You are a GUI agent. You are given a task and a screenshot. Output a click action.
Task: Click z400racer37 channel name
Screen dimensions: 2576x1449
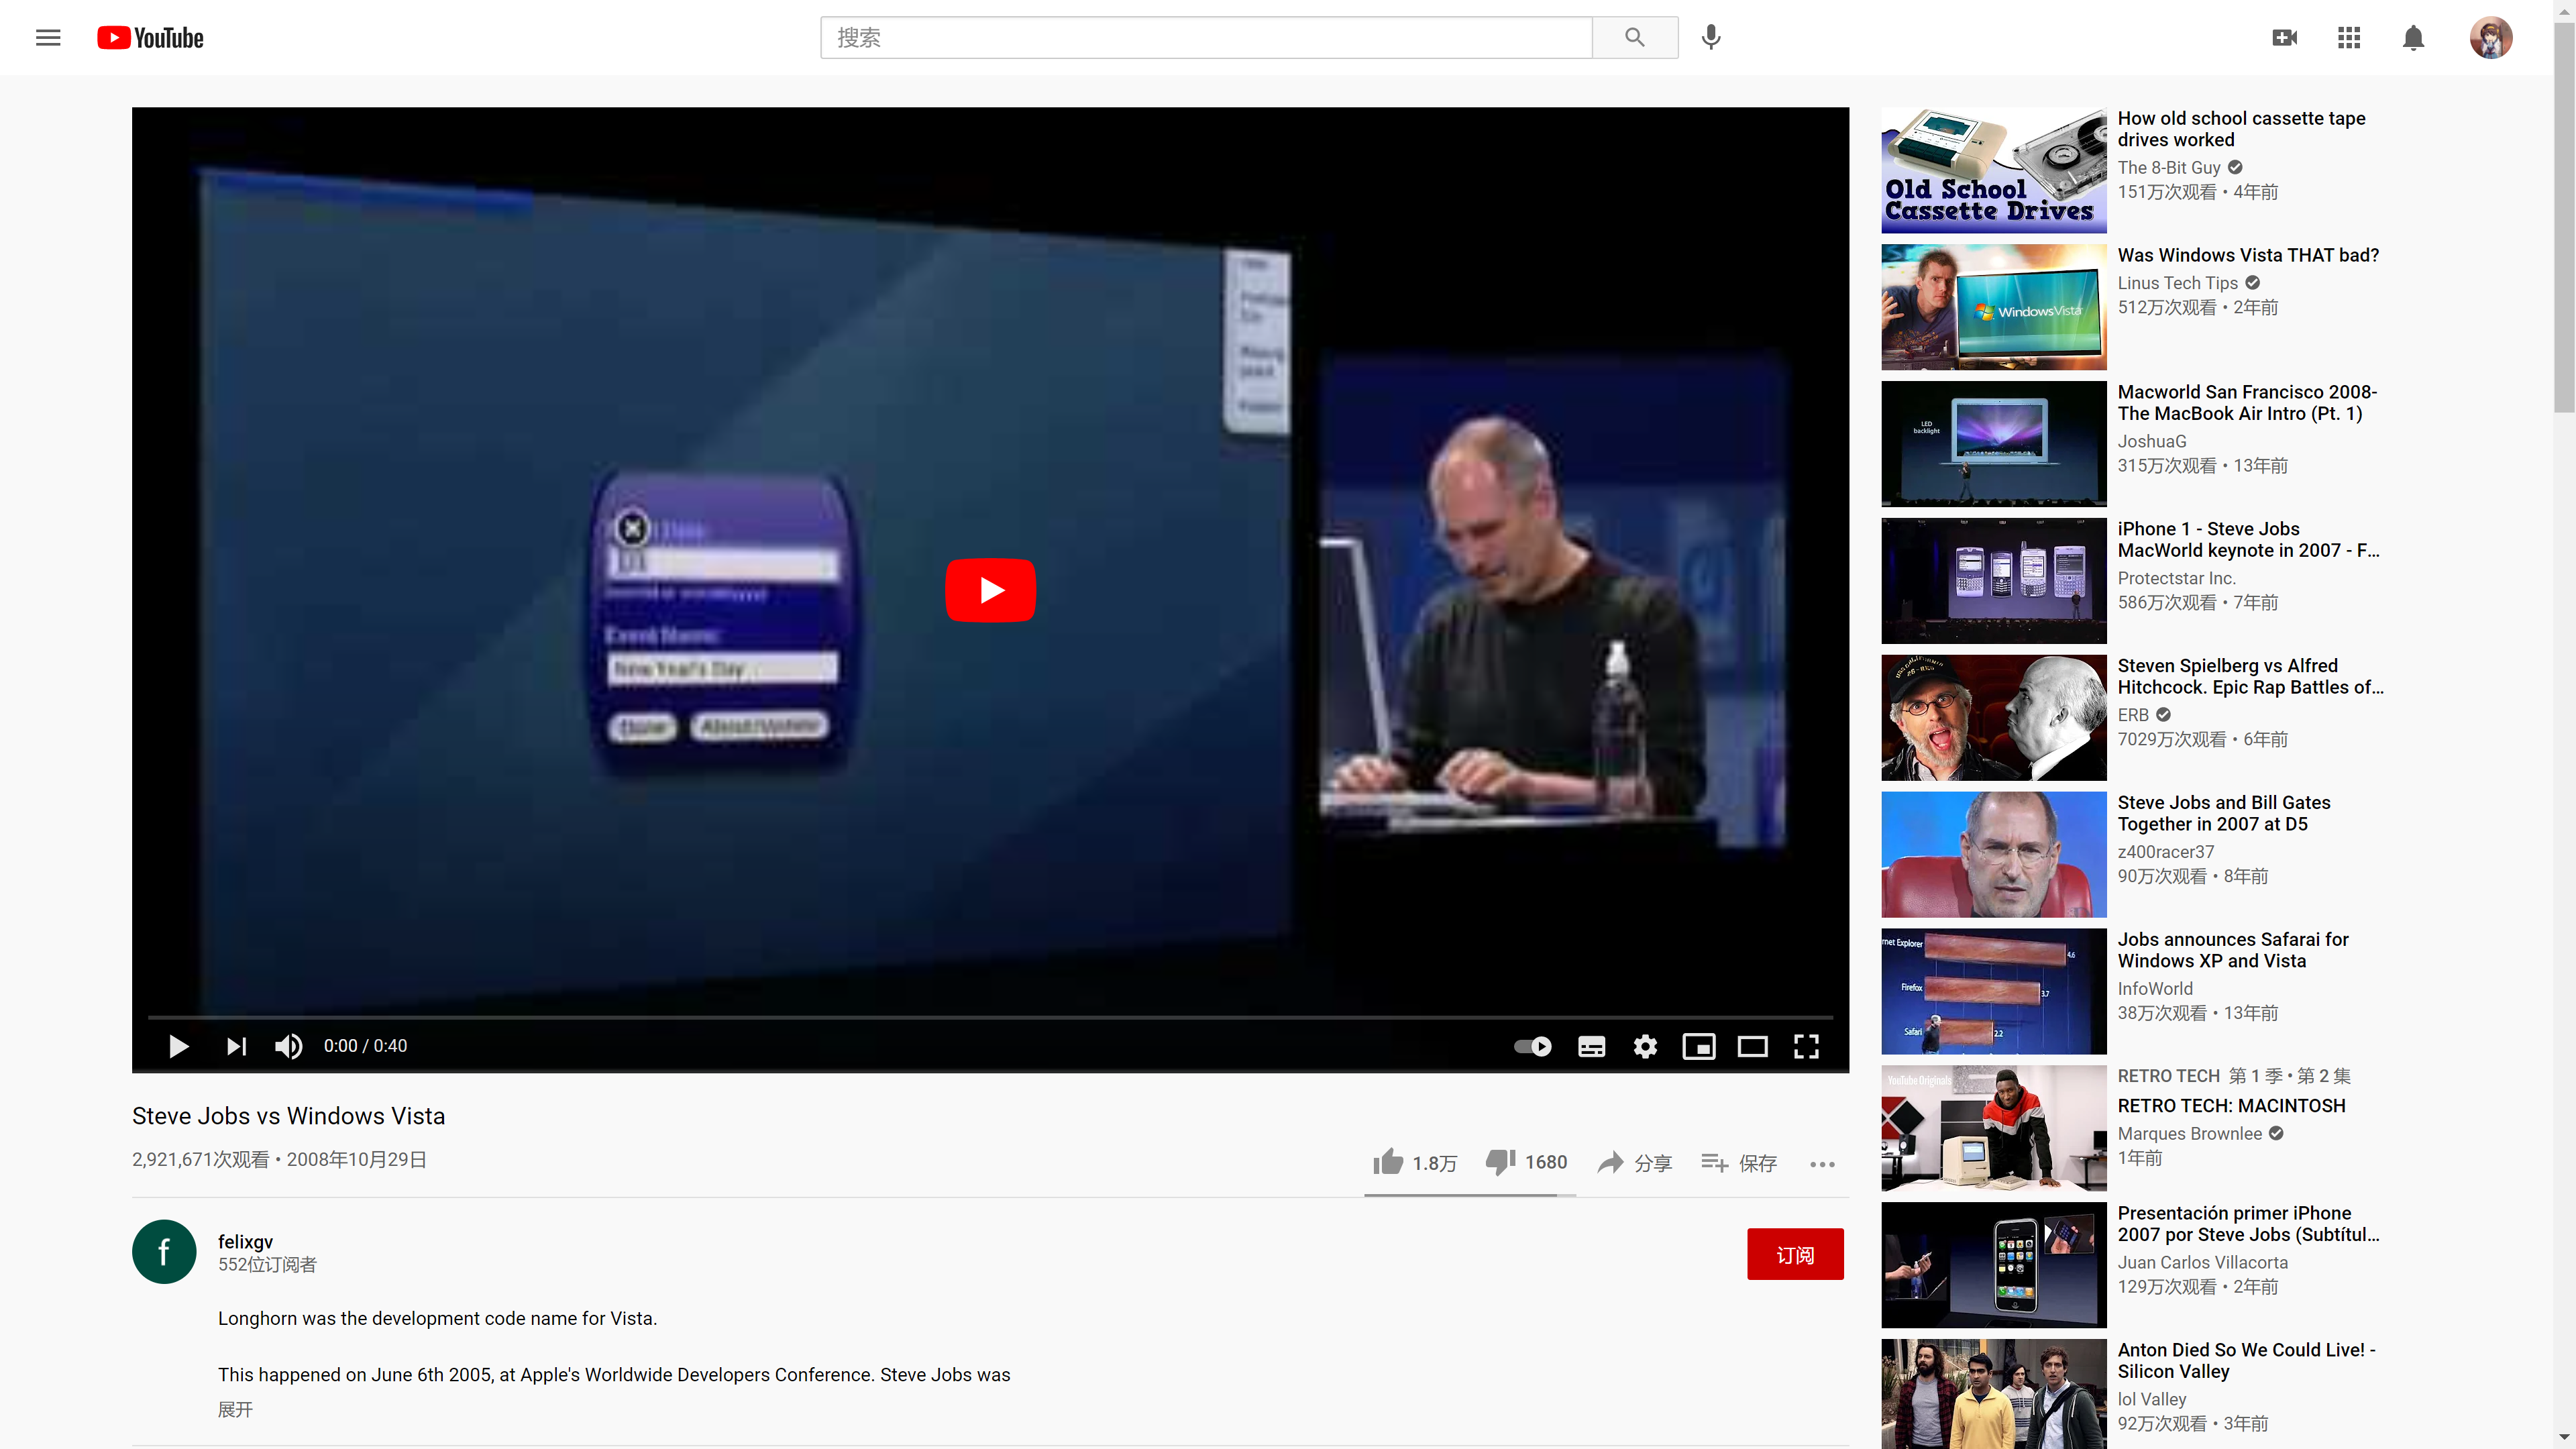[x=2165, y=852]
